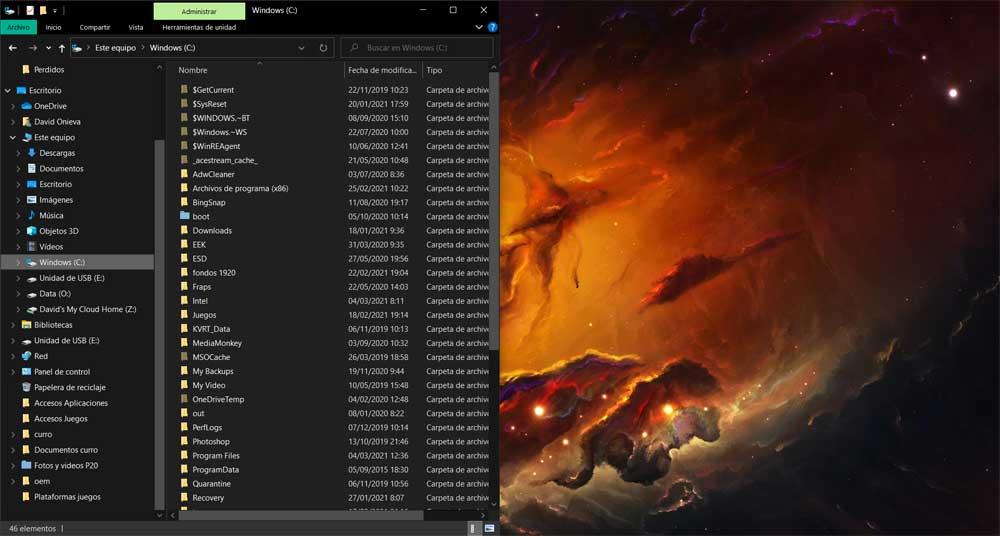Screen dimensions: 1000x536
Task: Select the $GetCurrent folder icon
Action: [185, 90]
